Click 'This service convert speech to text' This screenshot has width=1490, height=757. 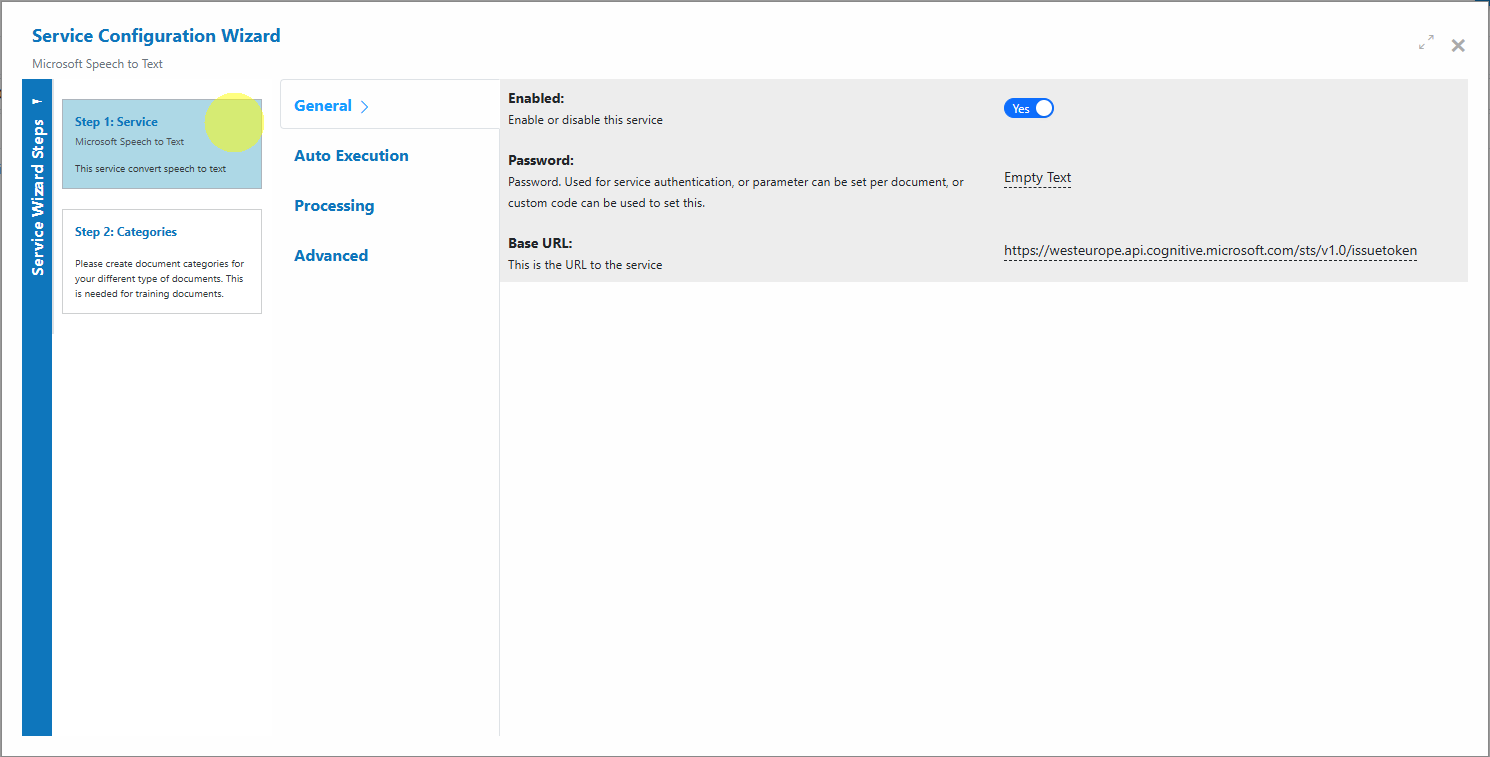150,169
